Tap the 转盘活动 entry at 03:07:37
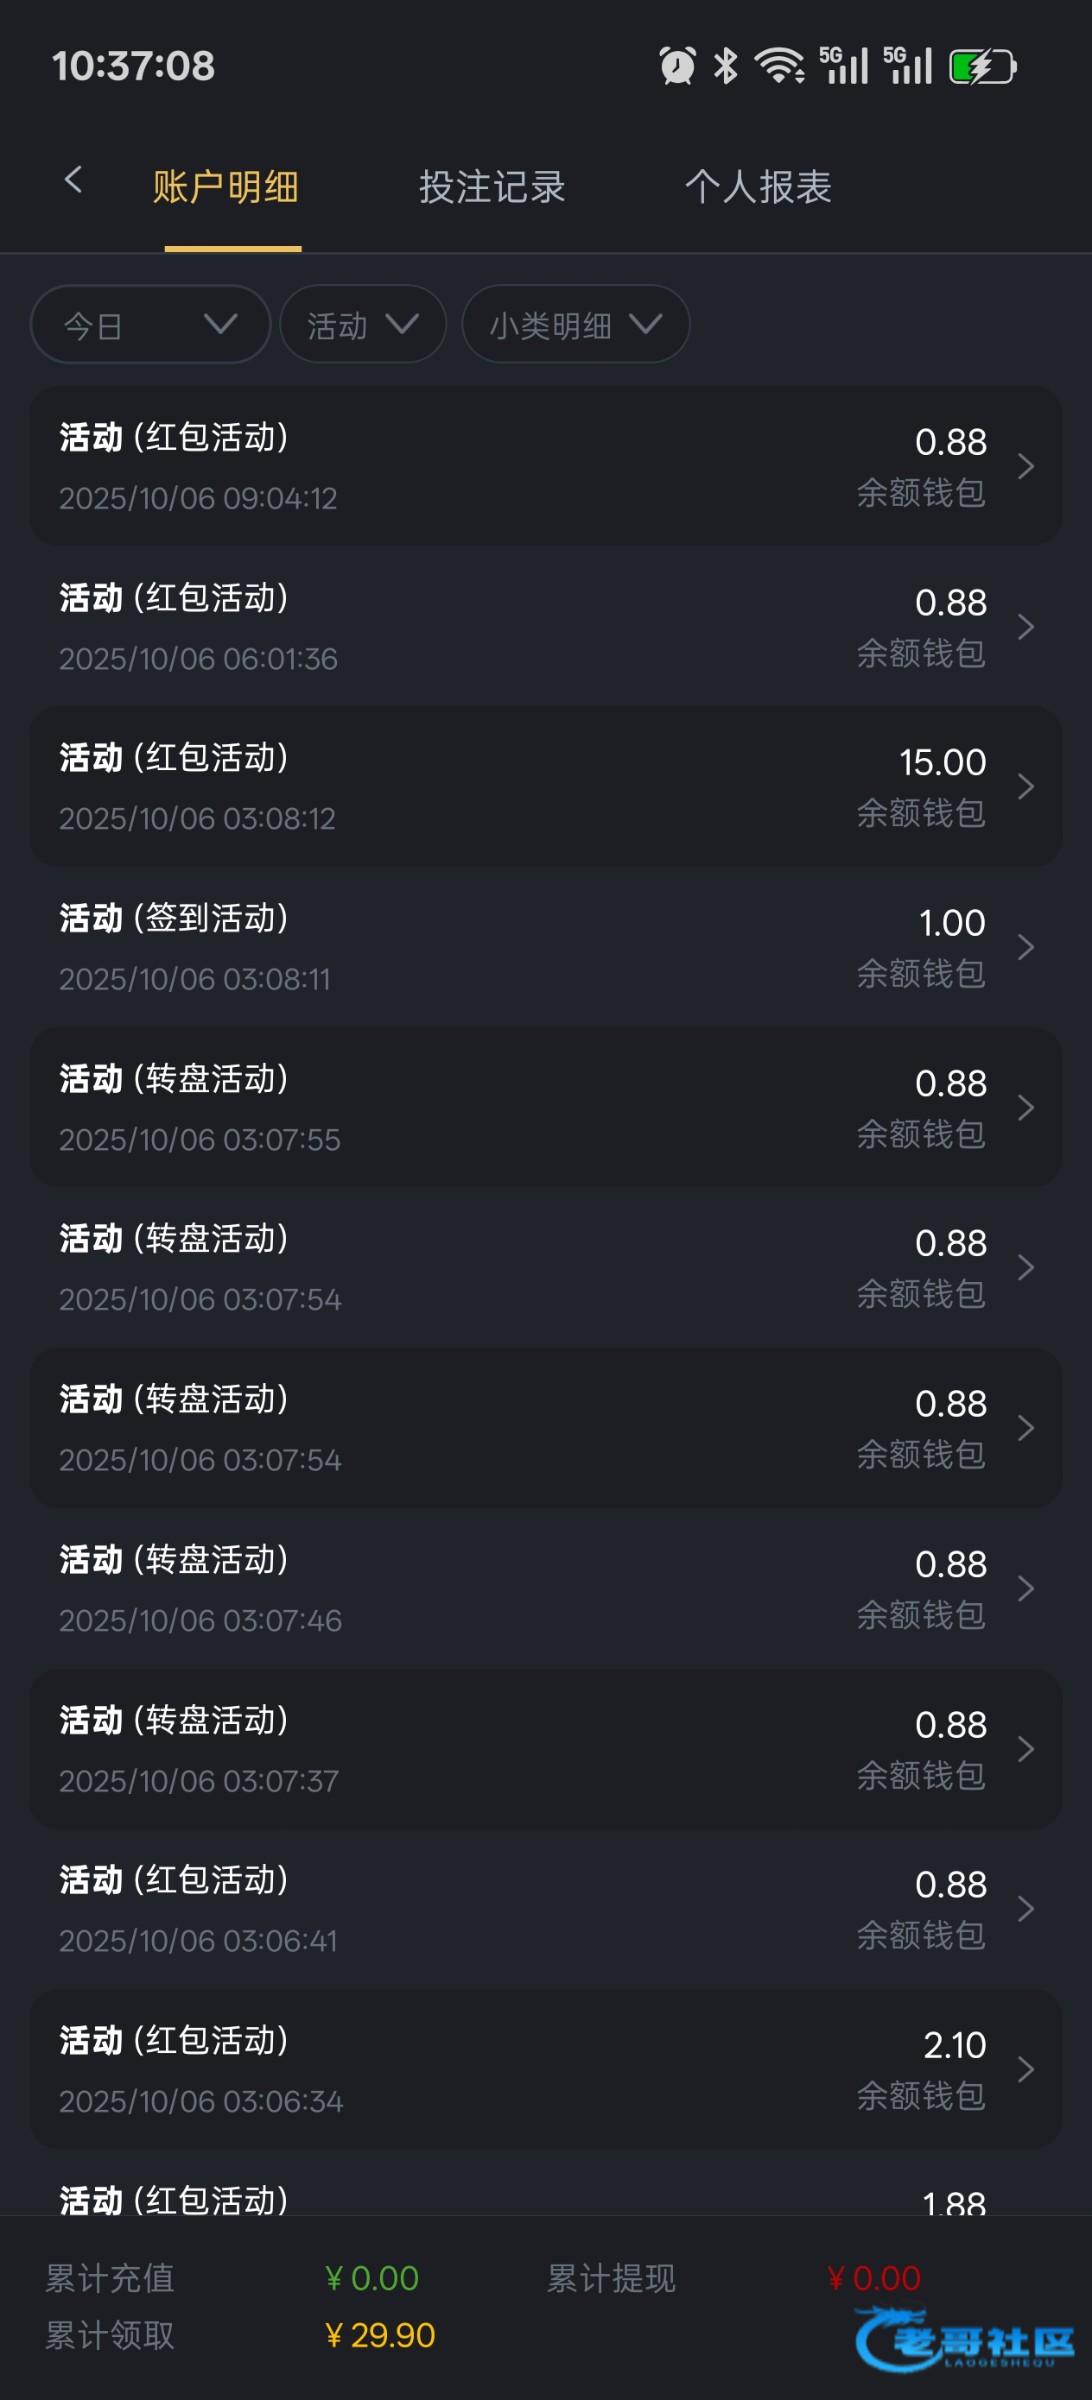Screen dimensions: 1092x2400 [545, 1749]
